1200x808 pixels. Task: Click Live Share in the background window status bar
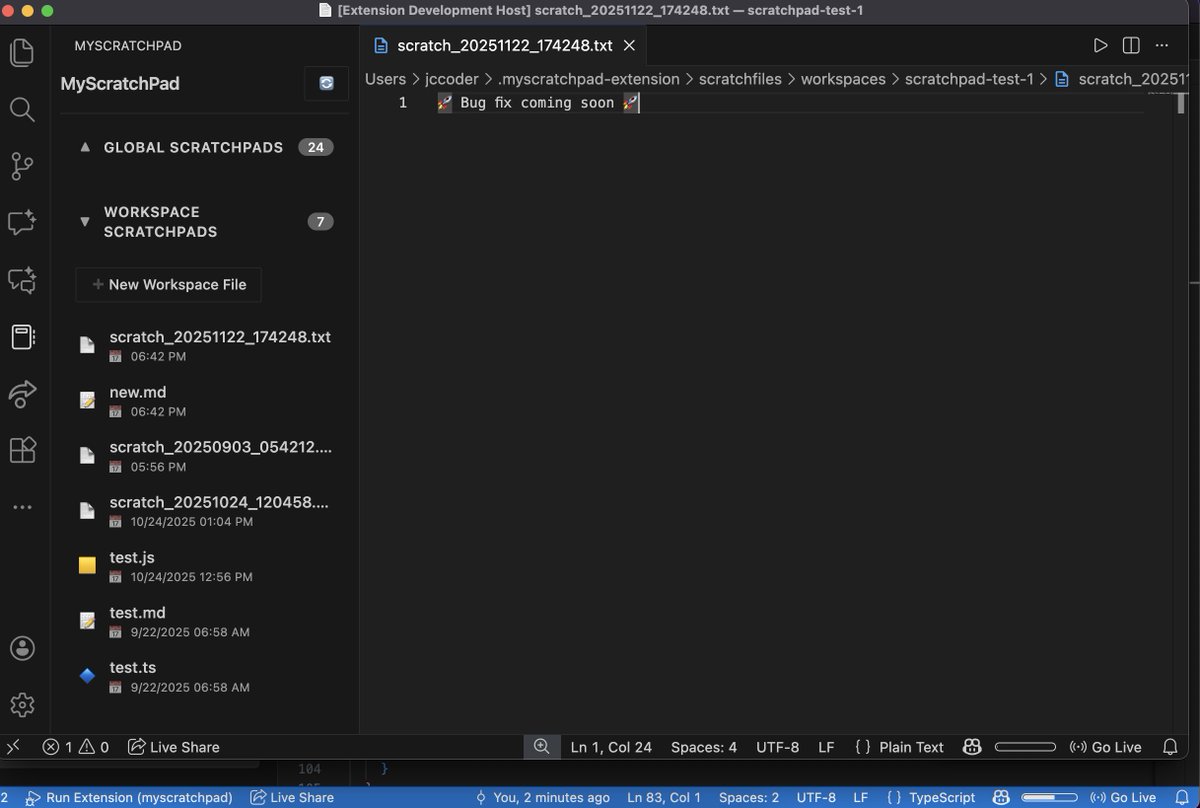[291, 798]
